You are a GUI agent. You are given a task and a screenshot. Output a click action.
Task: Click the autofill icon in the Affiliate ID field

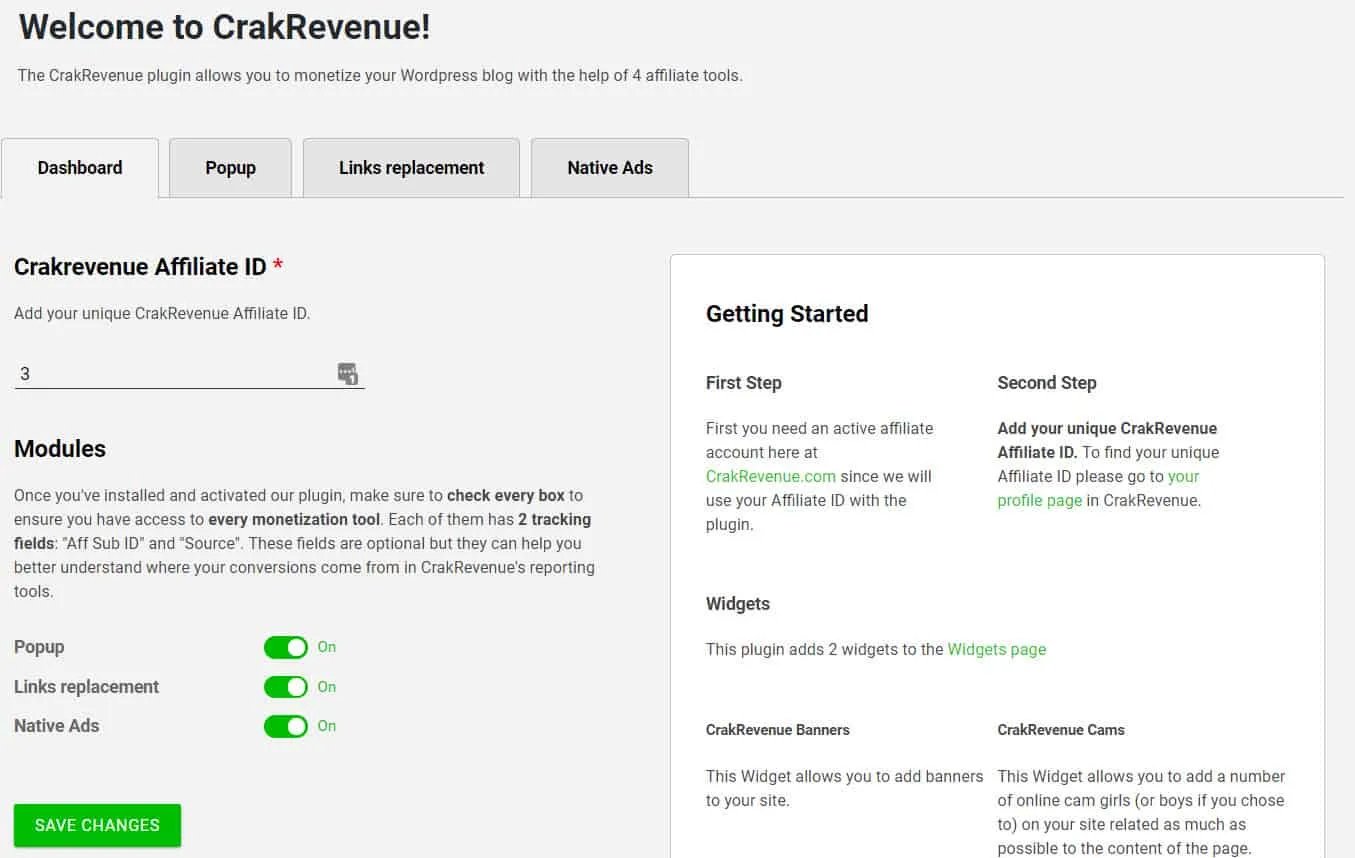[x=347, y=371]
